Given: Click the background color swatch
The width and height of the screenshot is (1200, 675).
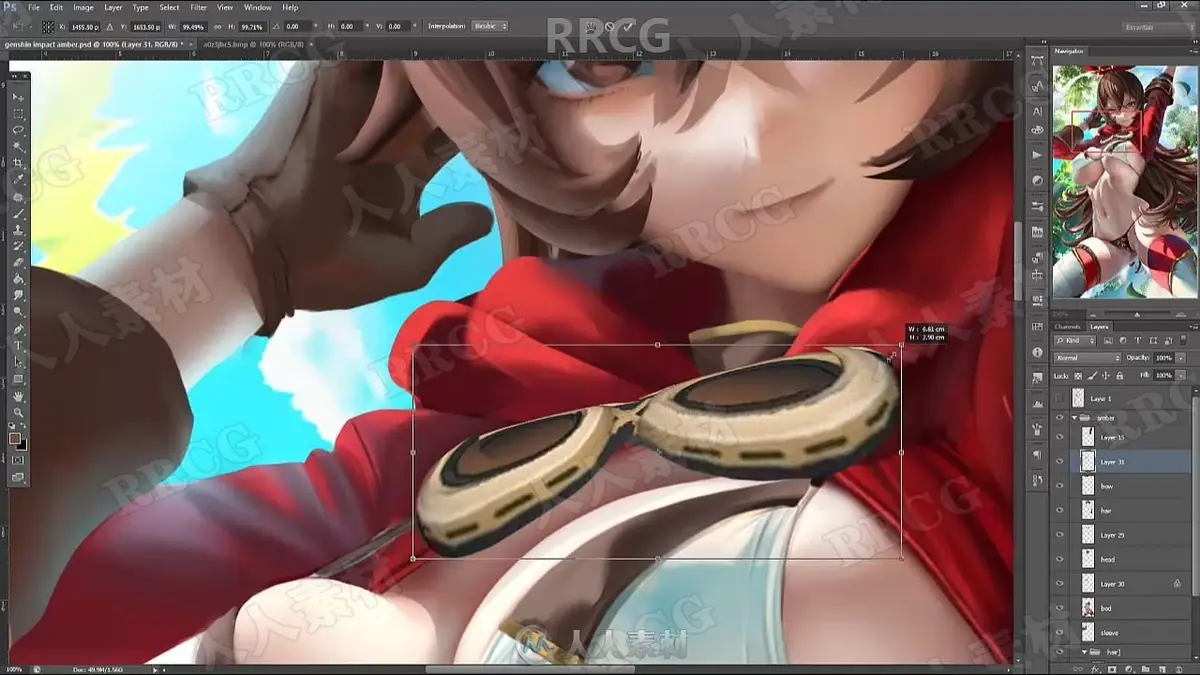Looking at the screenshot, I should point(22,443).
